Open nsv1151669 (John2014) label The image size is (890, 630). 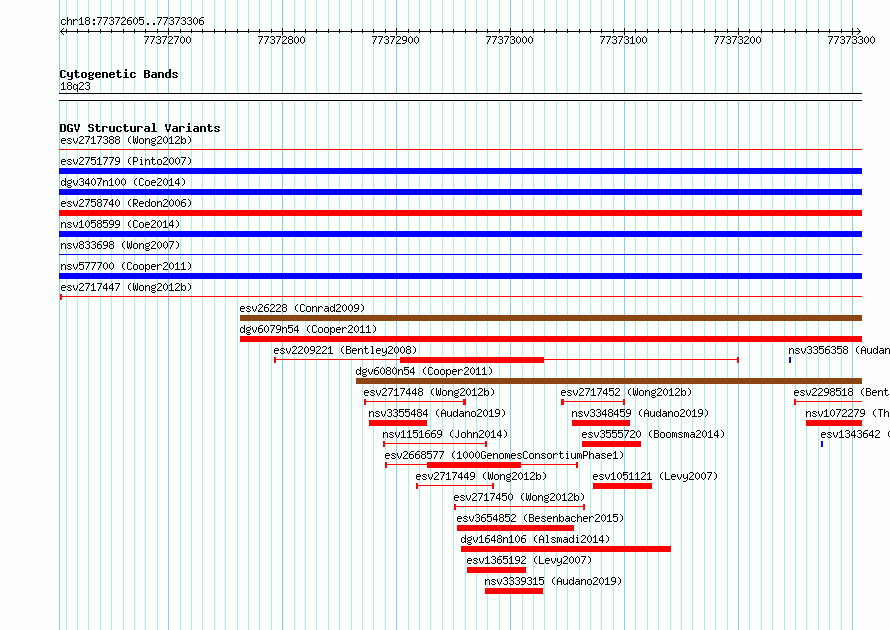(445, 434)
